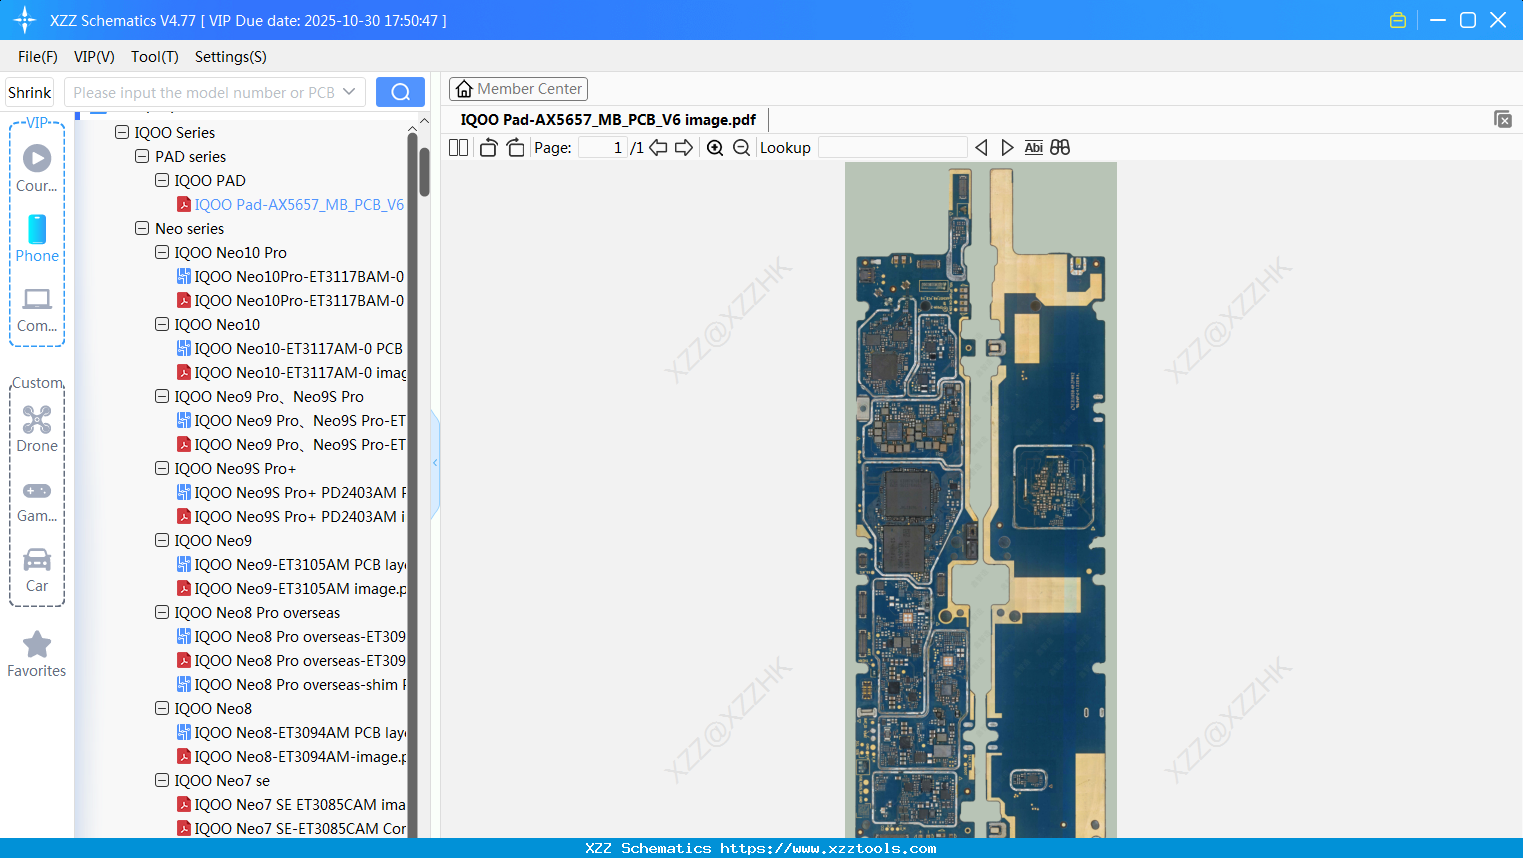Open the Tool(T) menu
Viewport: 1523px width, 858px height.
(154, 57)
